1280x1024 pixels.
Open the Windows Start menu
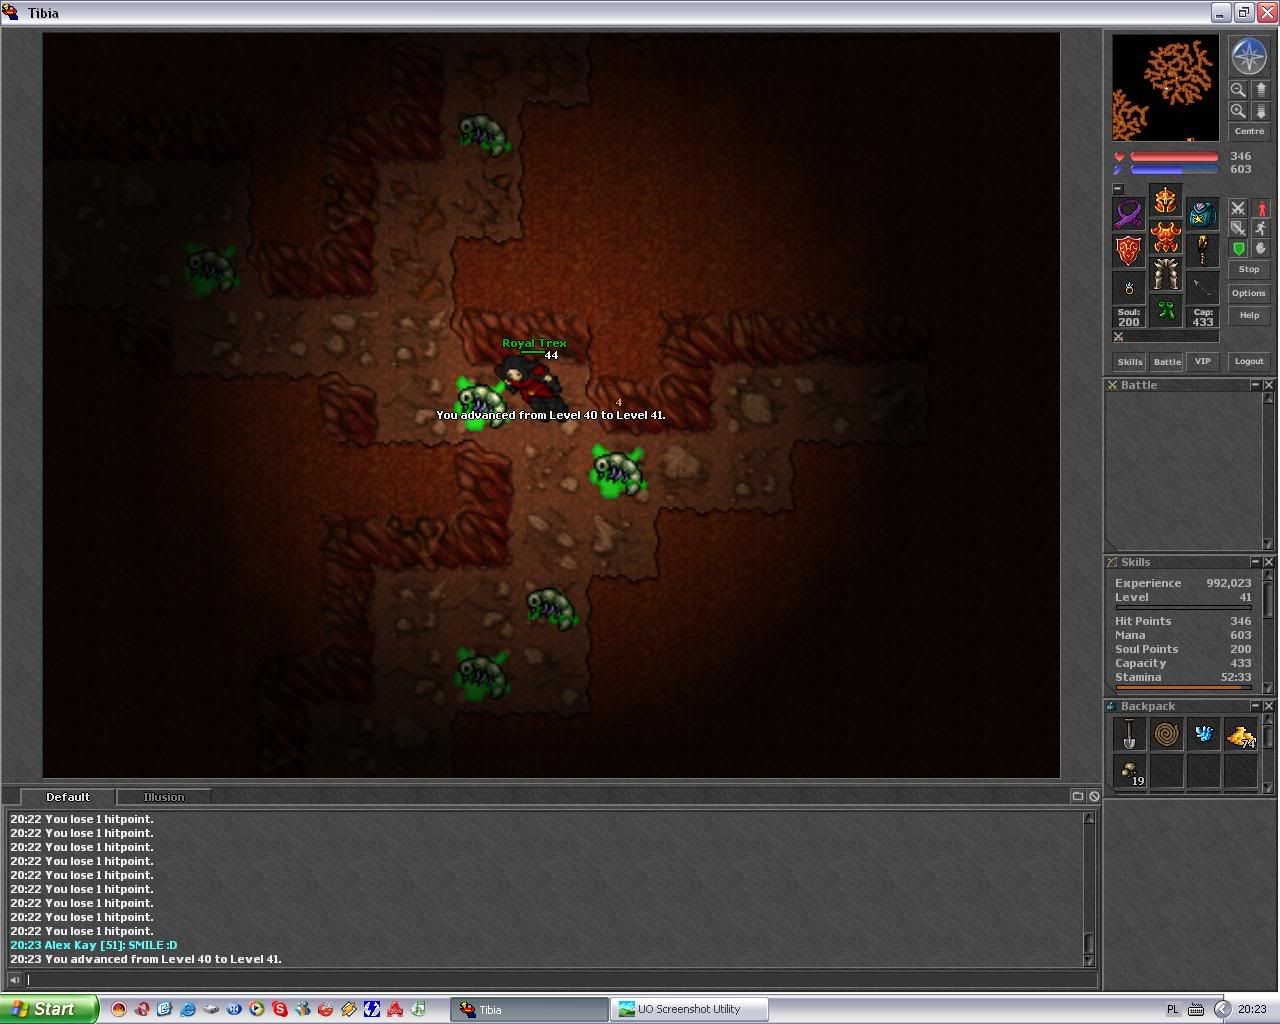click(x=49, y=1009)
